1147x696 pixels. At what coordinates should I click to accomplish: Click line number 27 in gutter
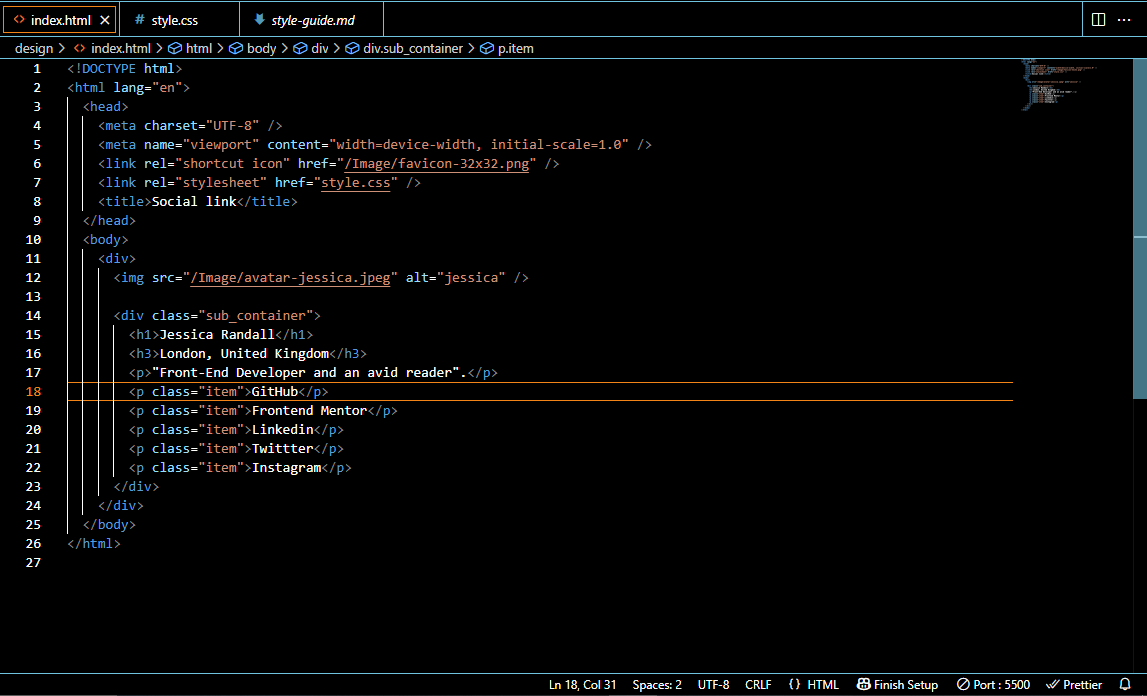(x=33, y=563)
